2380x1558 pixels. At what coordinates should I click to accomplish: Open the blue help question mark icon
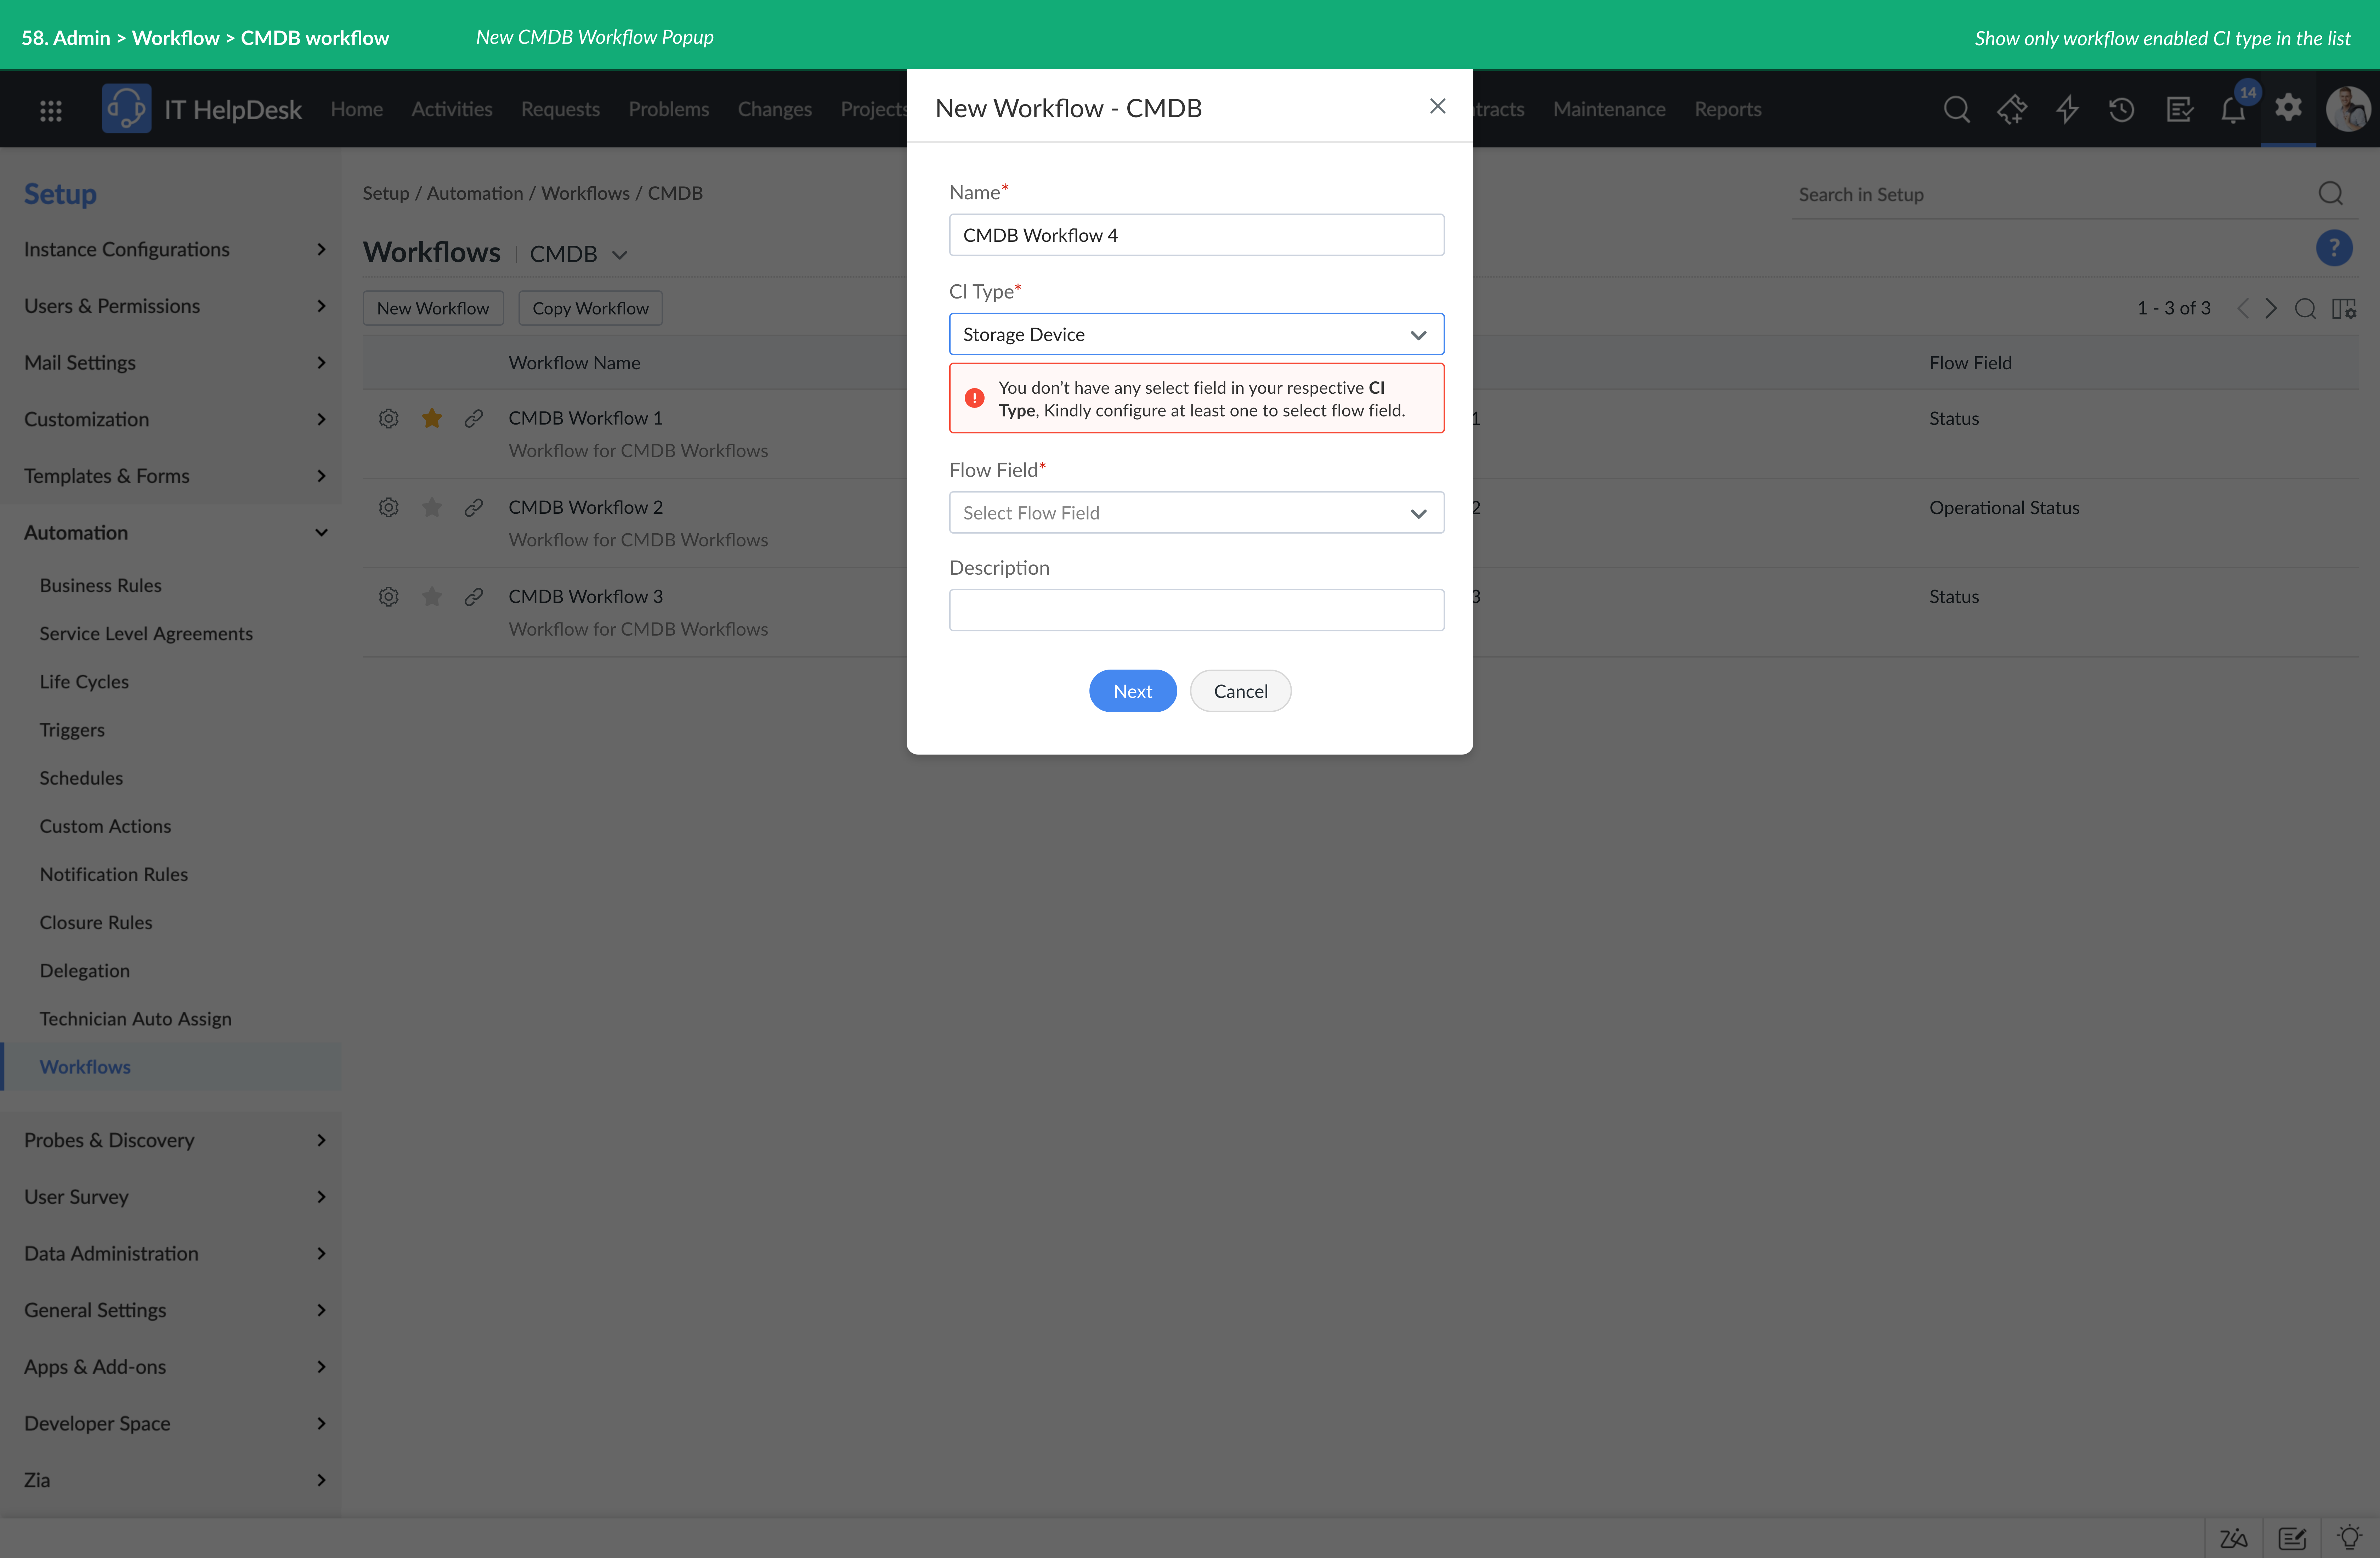2334,248
